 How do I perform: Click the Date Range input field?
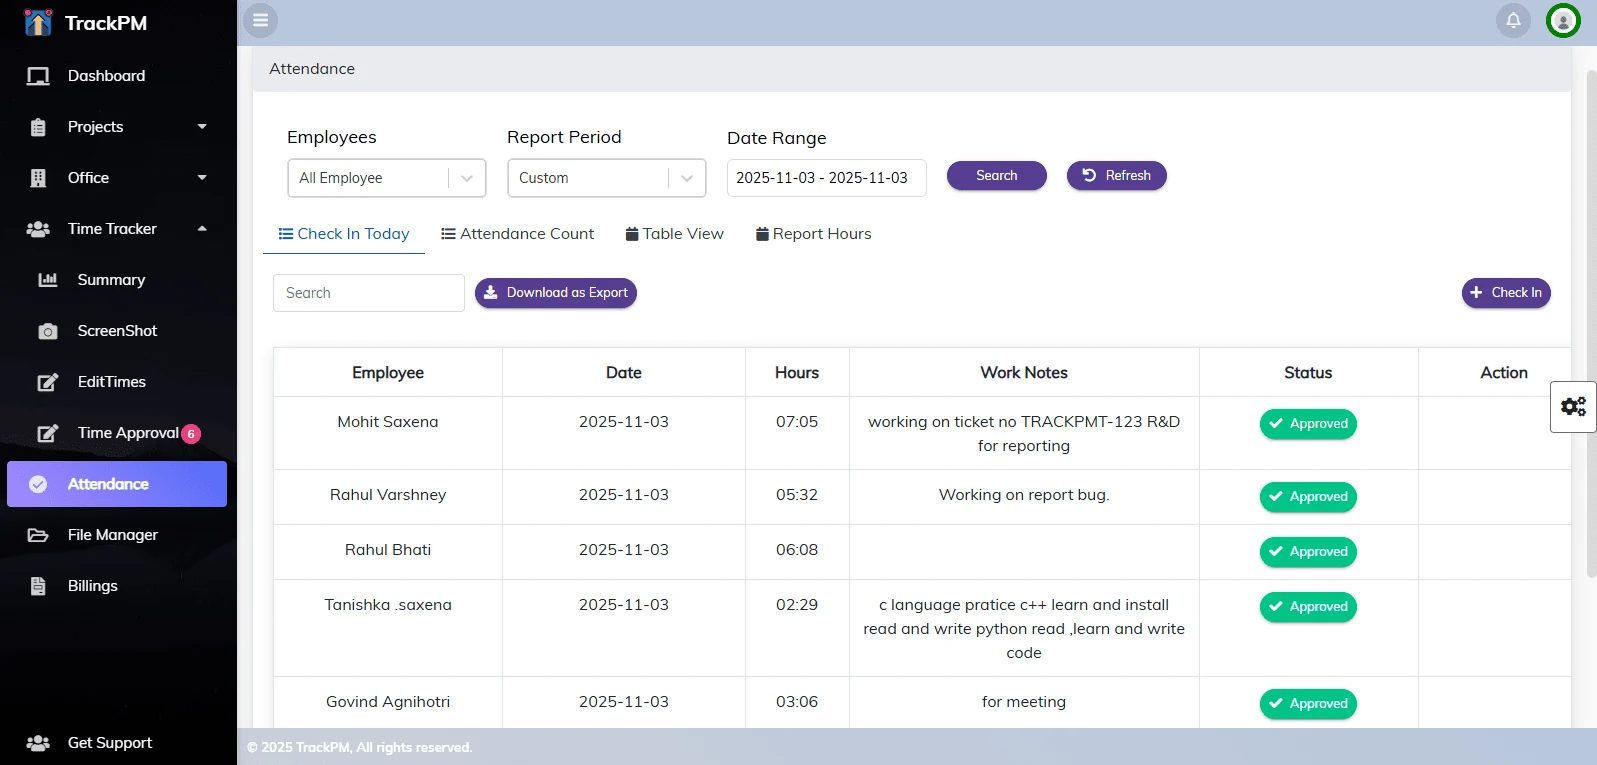pyautogui.click(x=827, y=178)
